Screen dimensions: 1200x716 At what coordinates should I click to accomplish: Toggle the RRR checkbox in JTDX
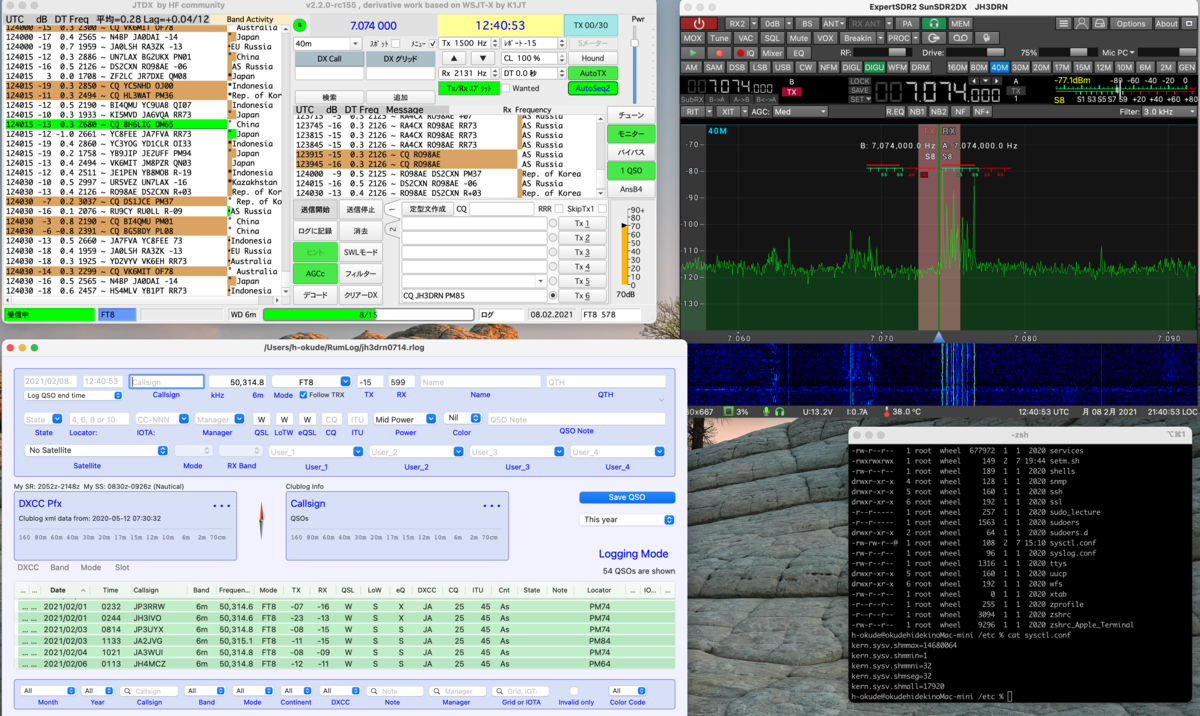tap(558, 209)
